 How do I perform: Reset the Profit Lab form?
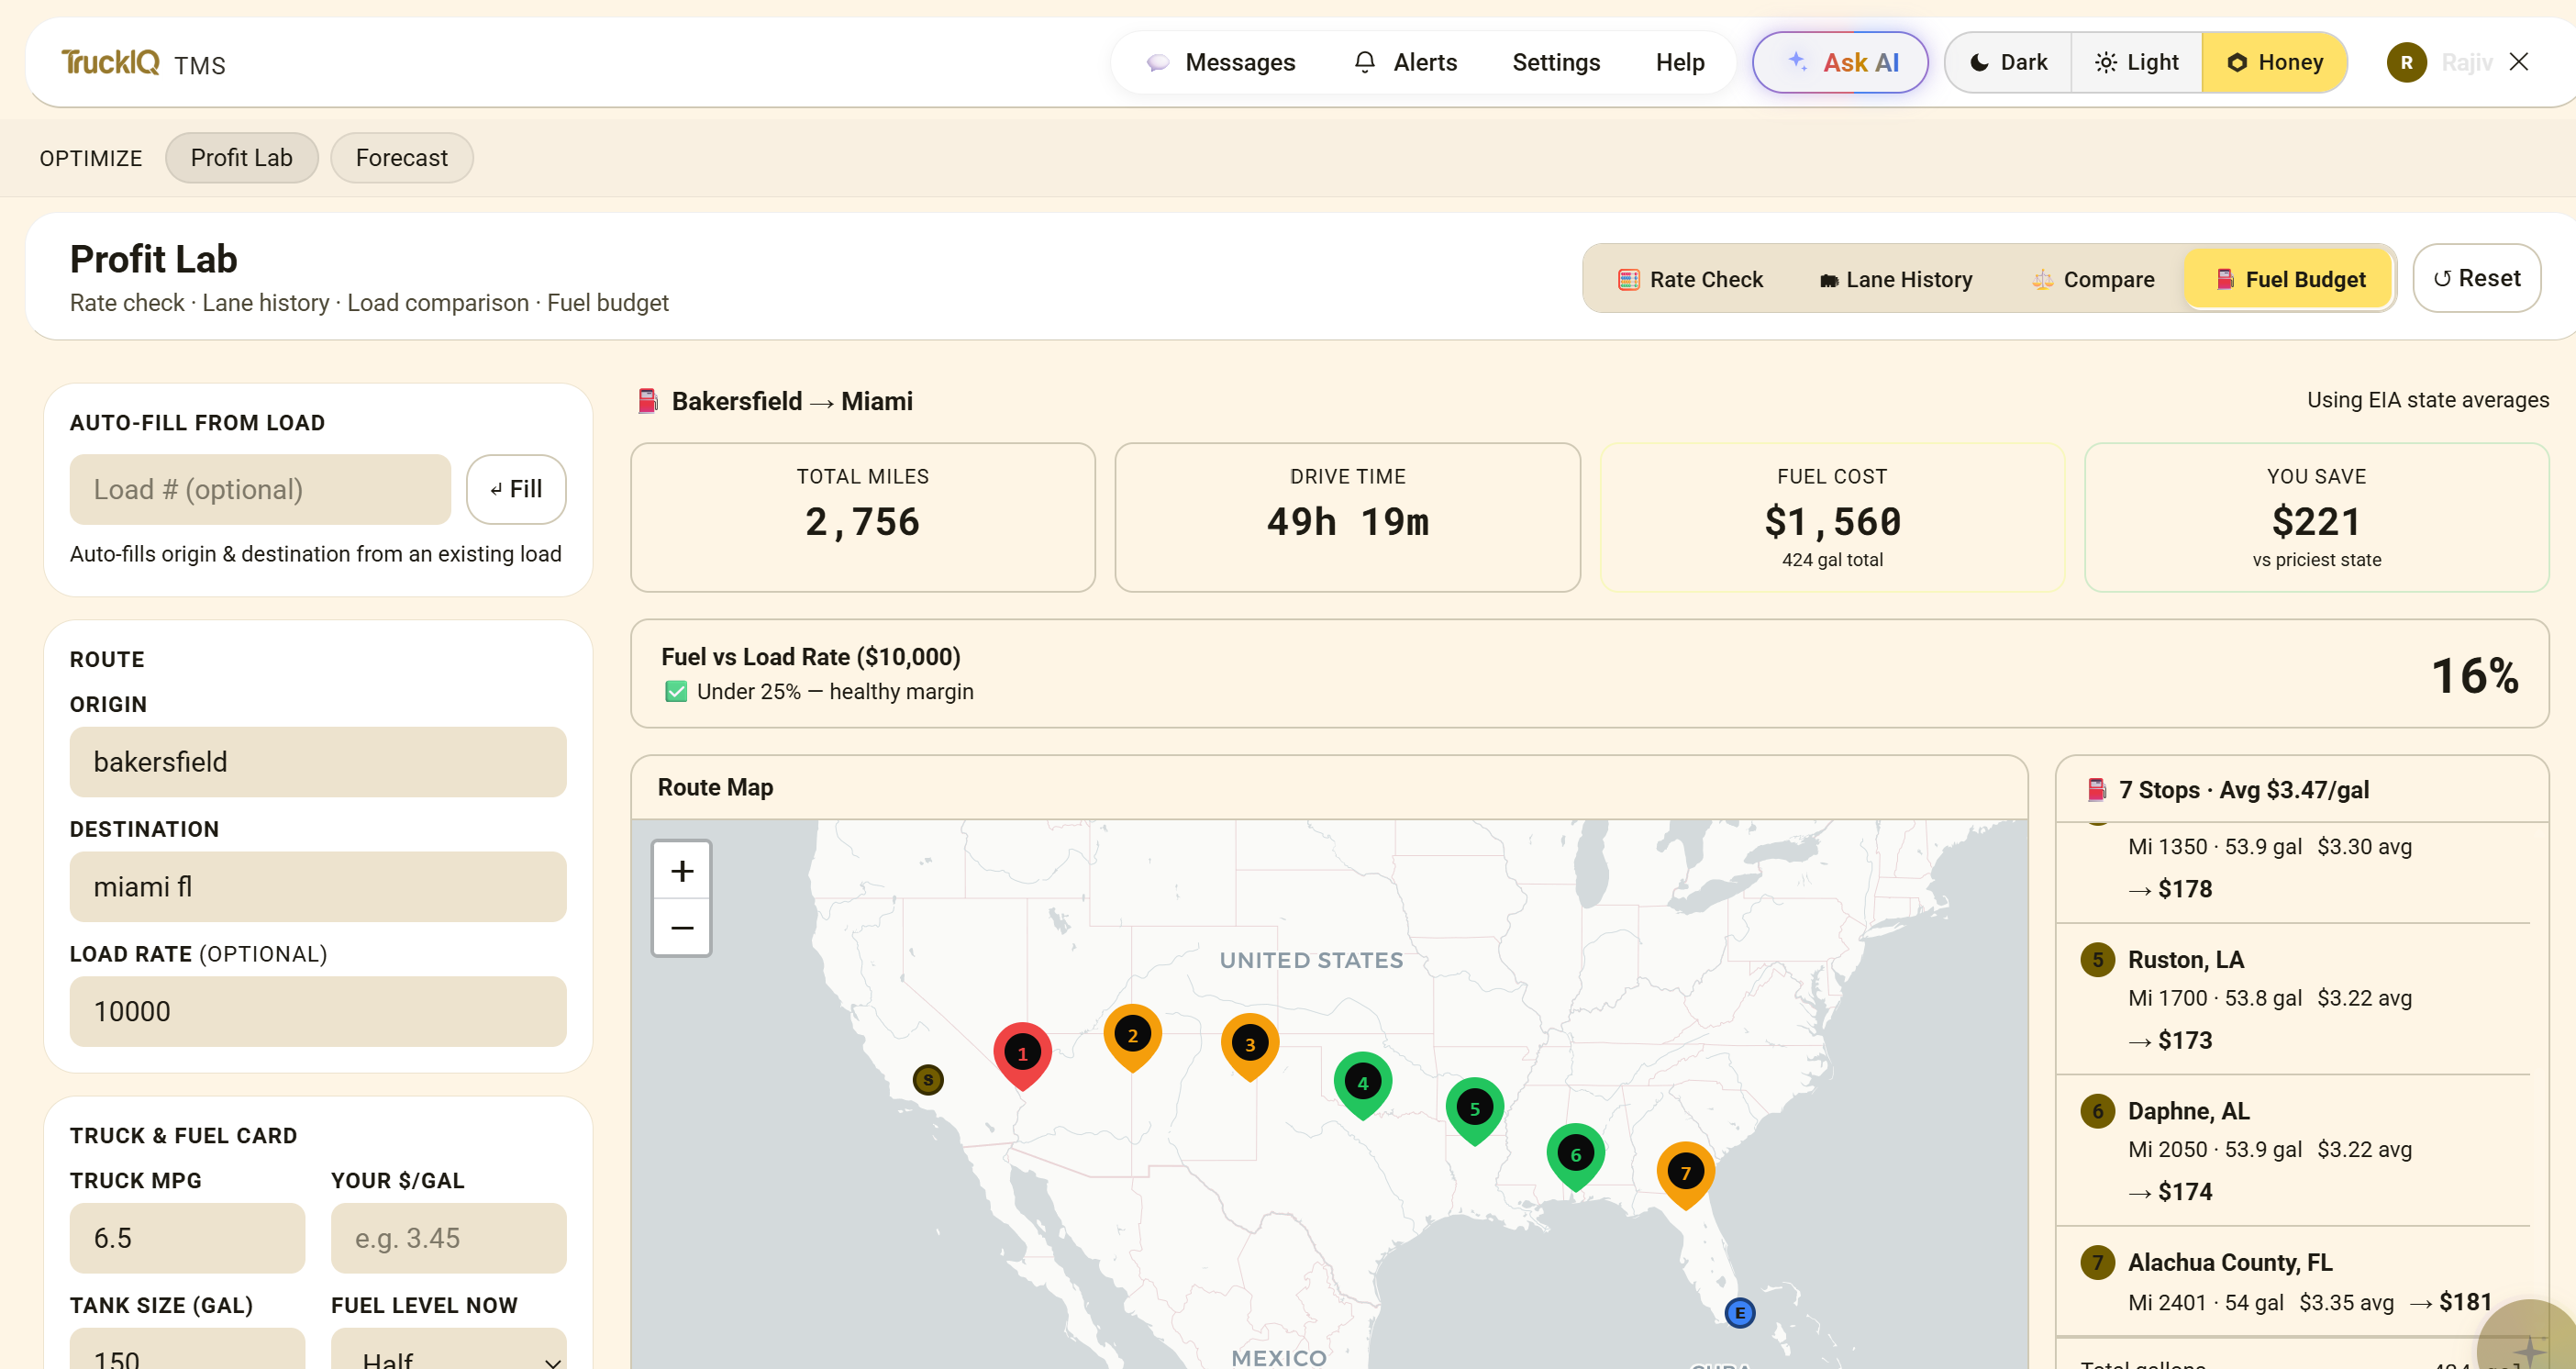(x=2476, y=278)
